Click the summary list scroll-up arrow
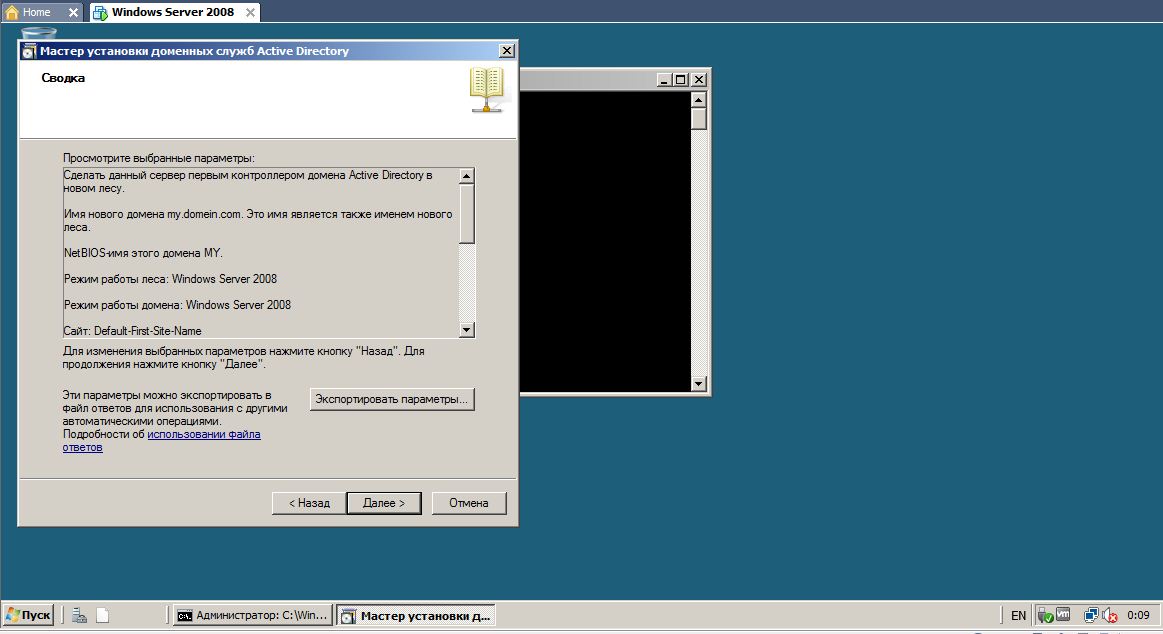1163x634 pixels. (x=467, y=176)
